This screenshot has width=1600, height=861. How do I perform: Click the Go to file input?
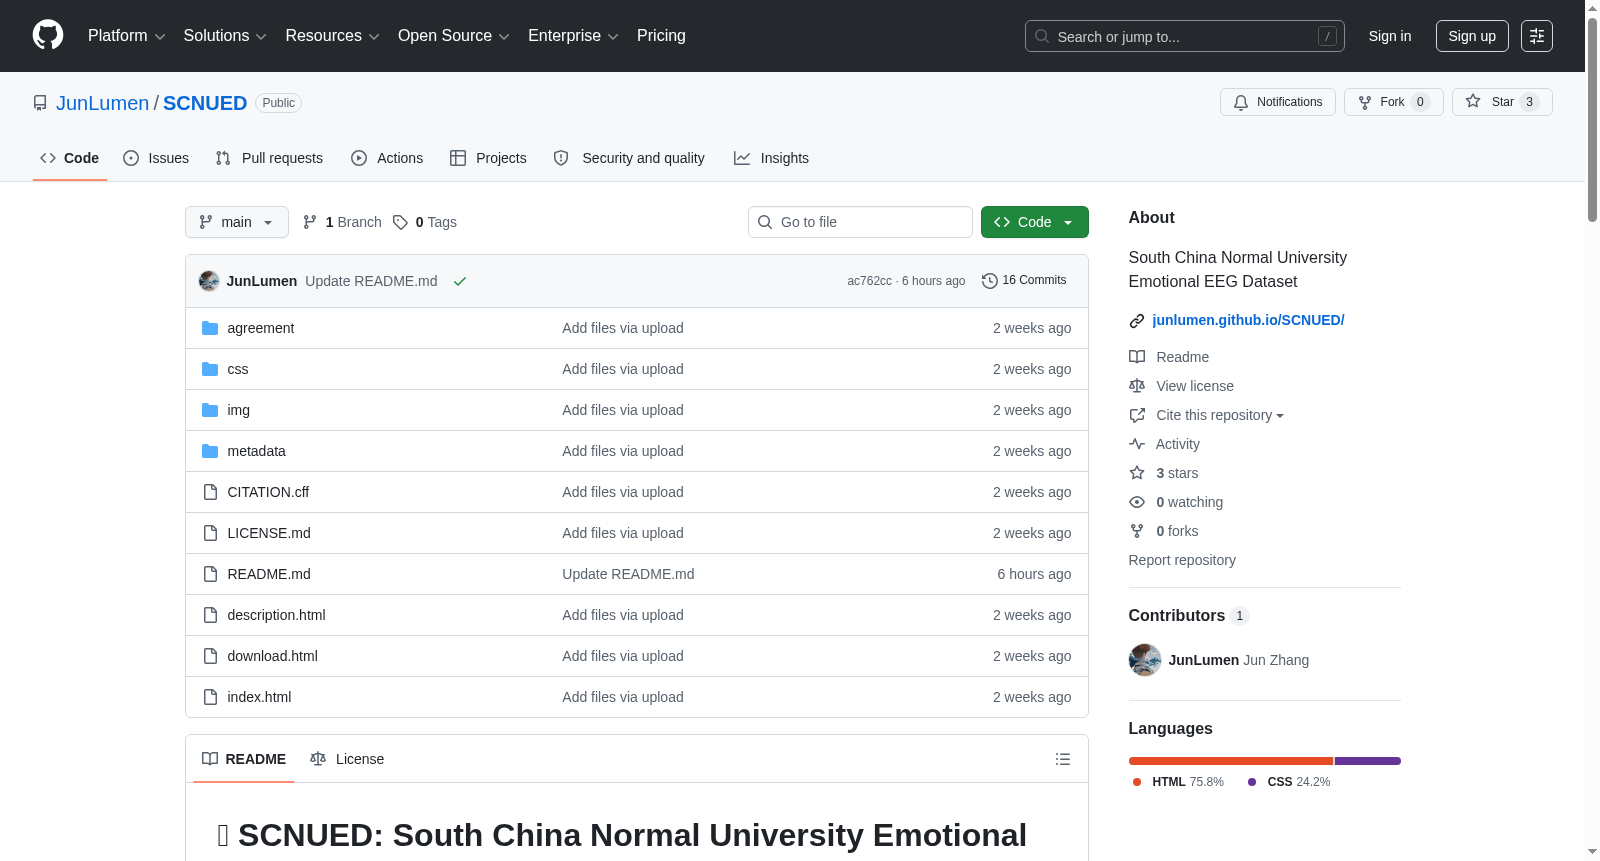[x=860, y=222]
